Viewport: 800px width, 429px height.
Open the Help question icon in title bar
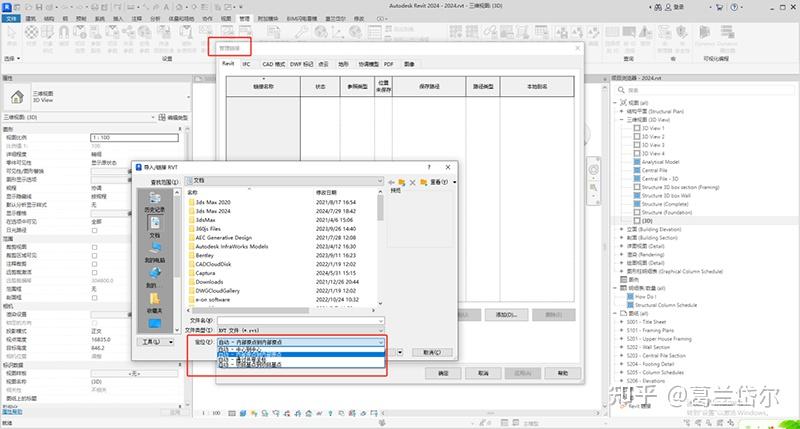[x=734, y=7]
